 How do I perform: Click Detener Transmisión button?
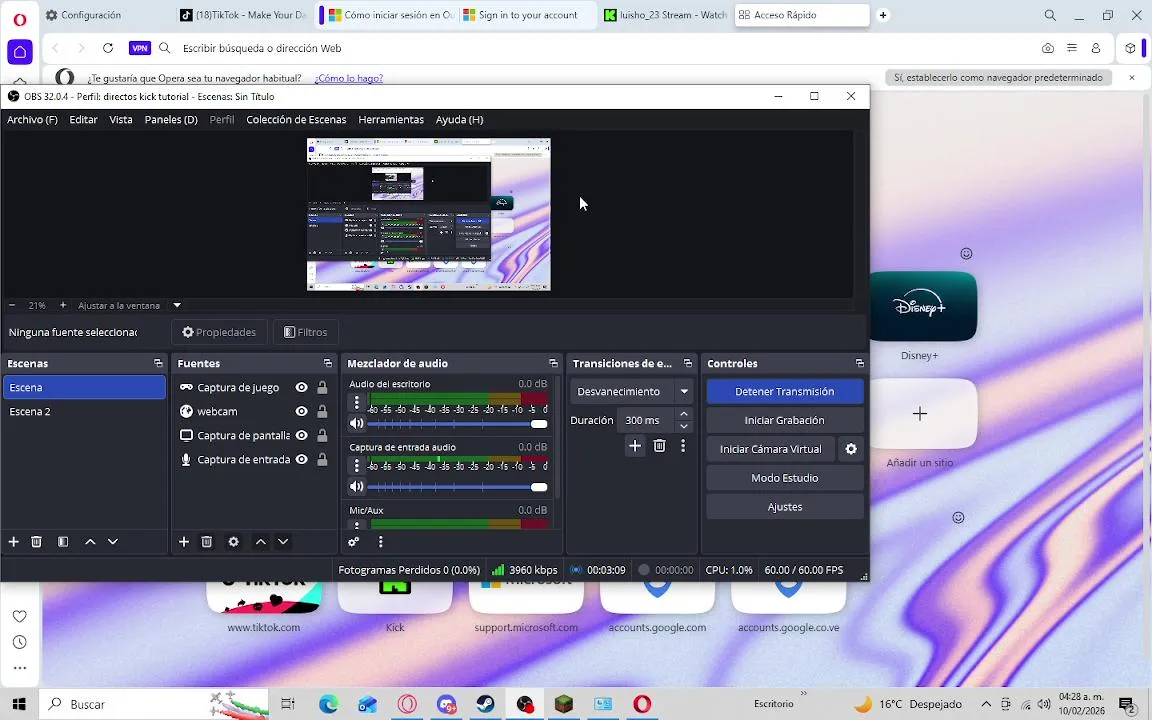[x=785, y=392]
